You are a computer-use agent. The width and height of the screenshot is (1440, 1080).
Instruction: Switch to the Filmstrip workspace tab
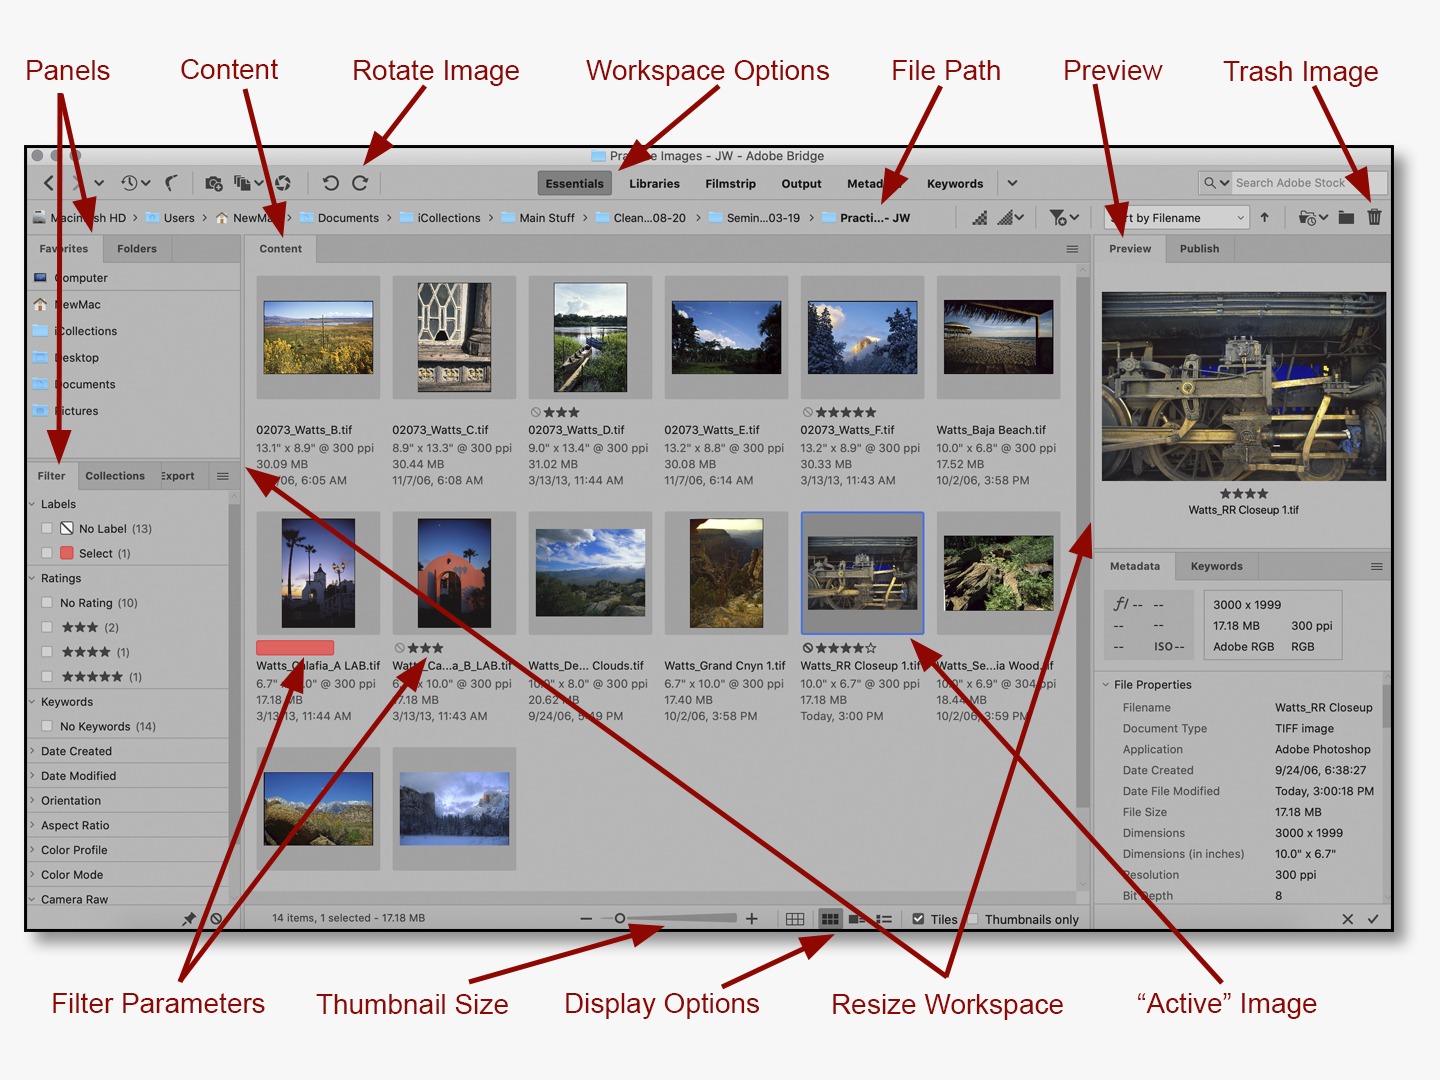click(x=730, y=183)
